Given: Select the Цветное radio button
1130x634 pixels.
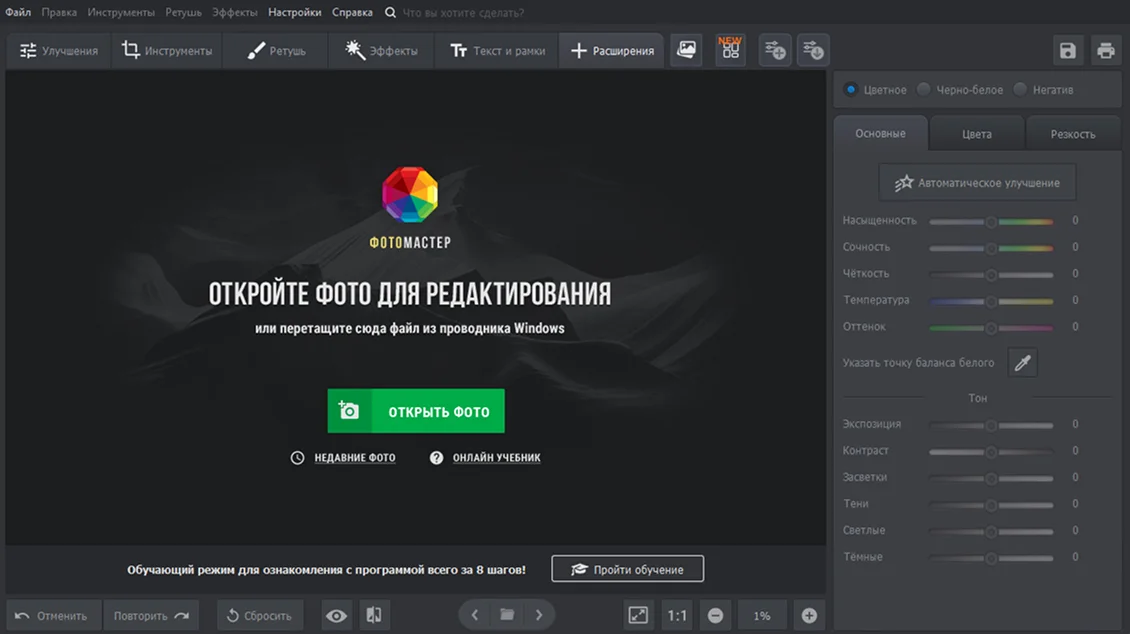Looking at the screenshot, I should tap(851, 89).
